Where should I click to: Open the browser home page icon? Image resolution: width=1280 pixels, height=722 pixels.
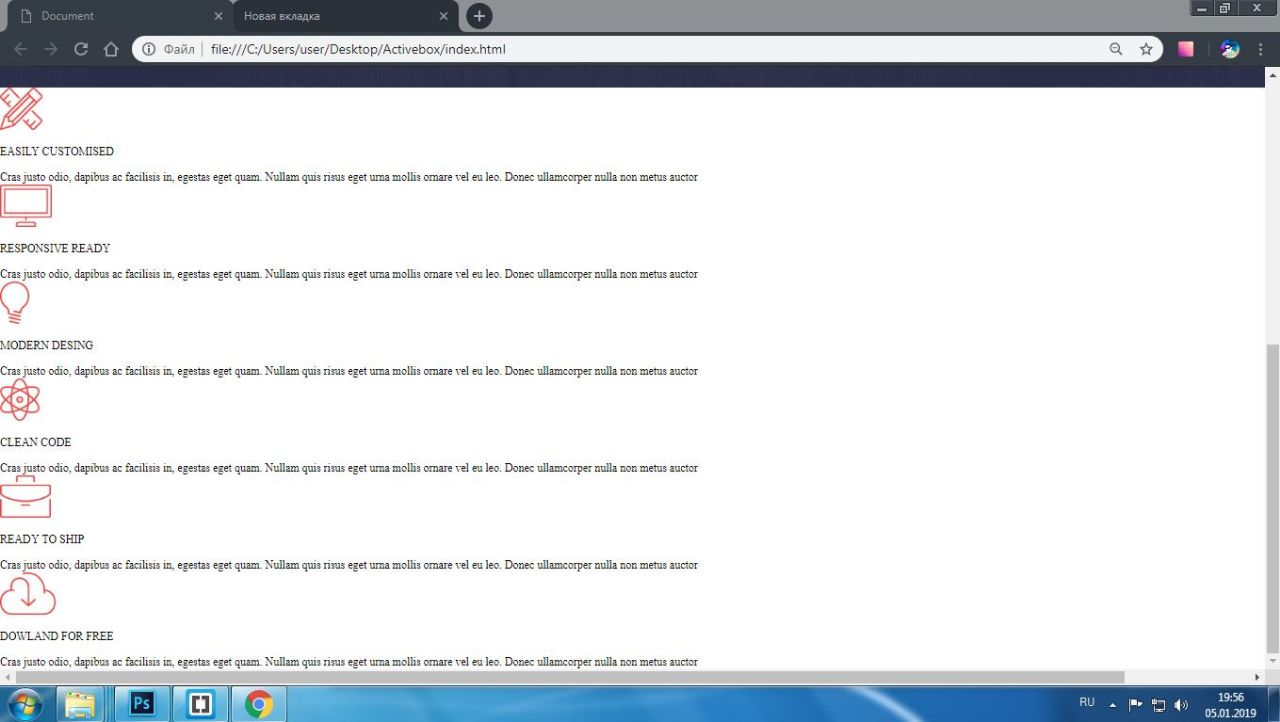pyautogui.click(x=111, y=49)
